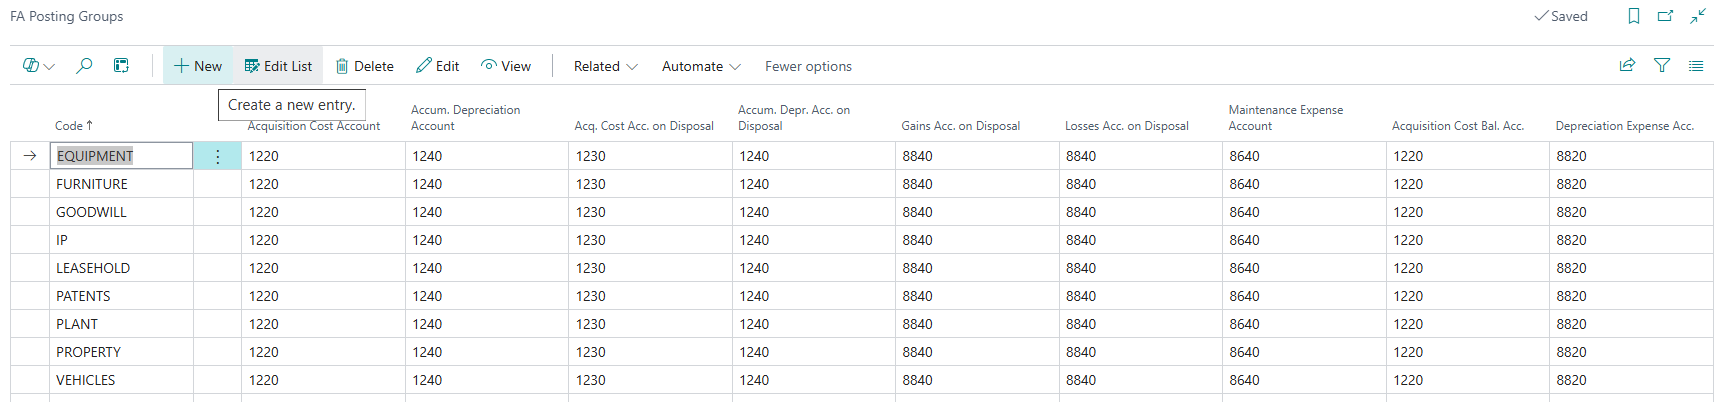The image size is (1727, 402).
Task: Collapse page with the diagonal arrows icon
Action: [x=1698, y=16]
